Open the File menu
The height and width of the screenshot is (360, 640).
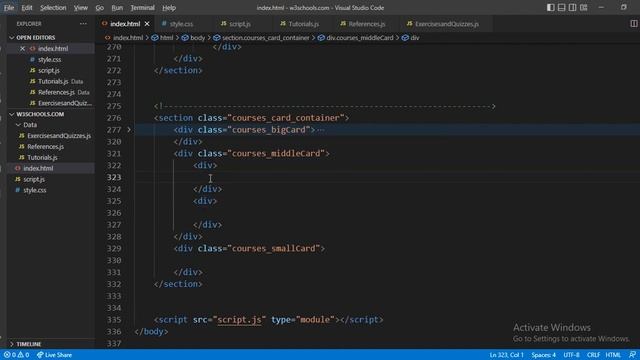coord(9,7)
